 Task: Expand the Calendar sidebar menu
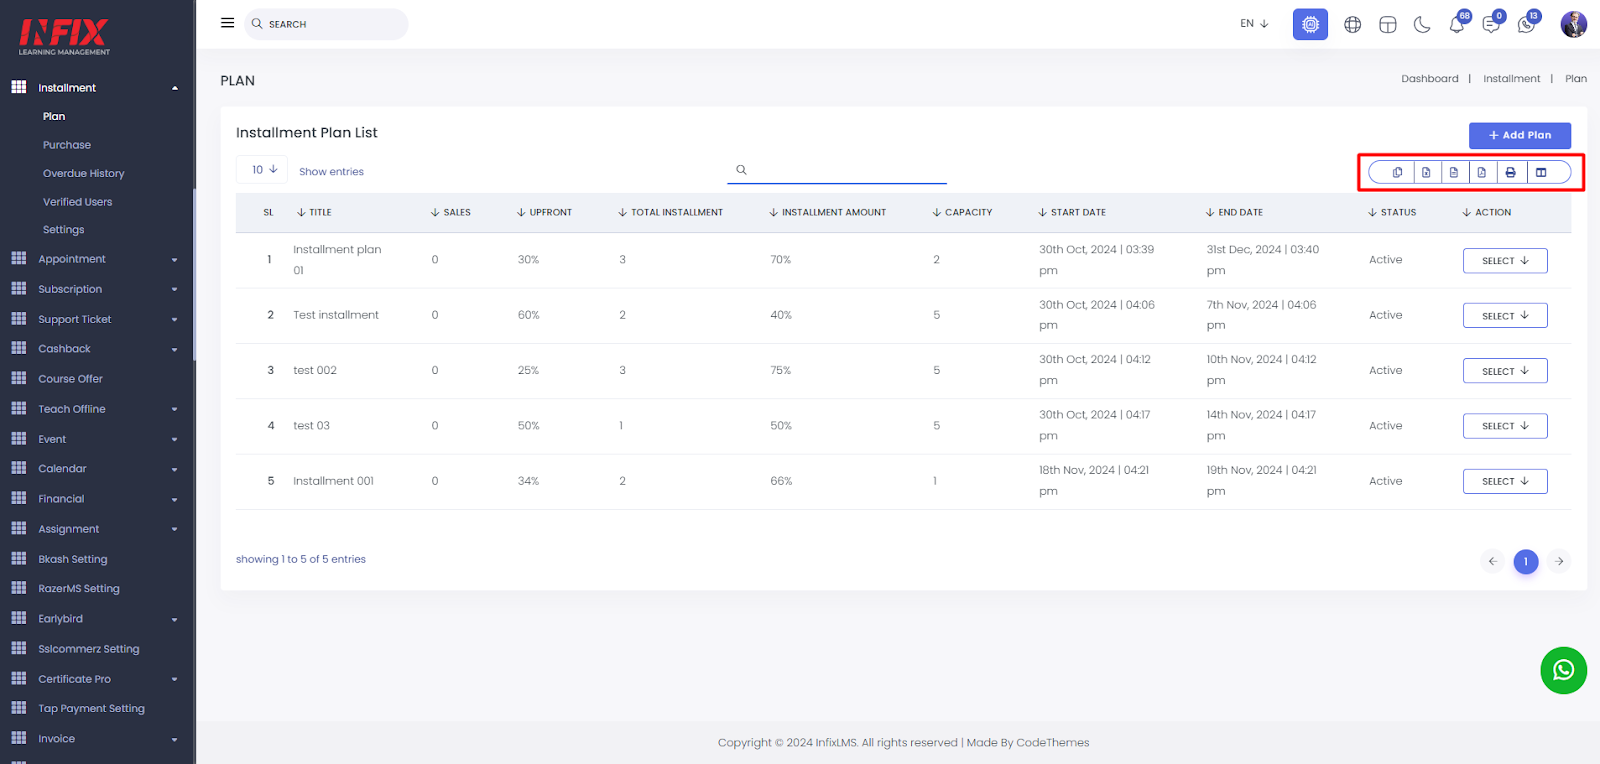click(x=96, y=469)
